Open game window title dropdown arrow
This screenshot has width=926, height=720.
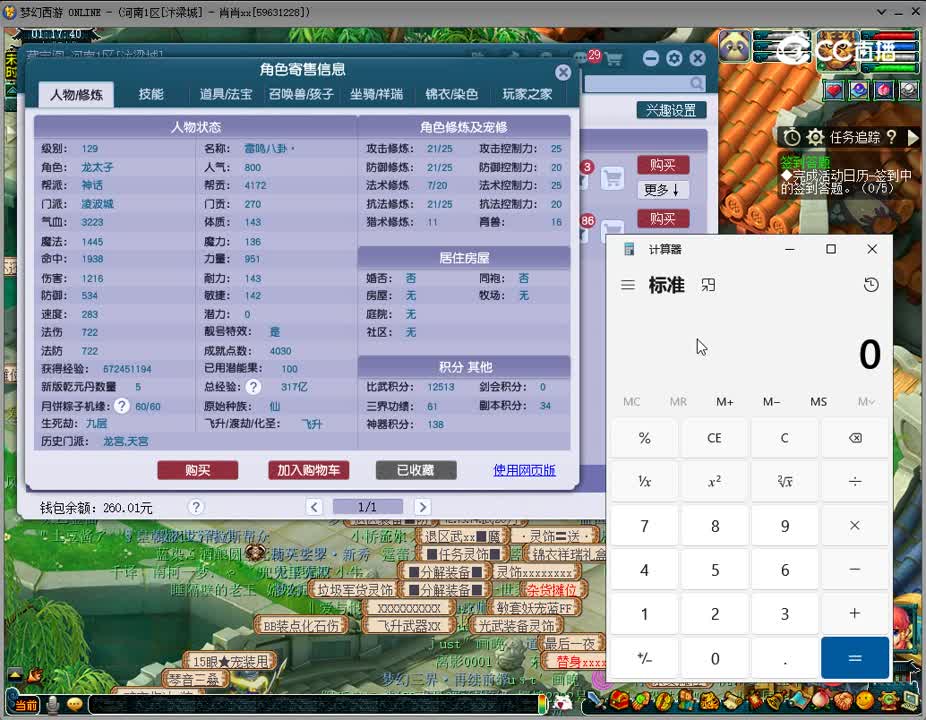click(x=881, y=12)
